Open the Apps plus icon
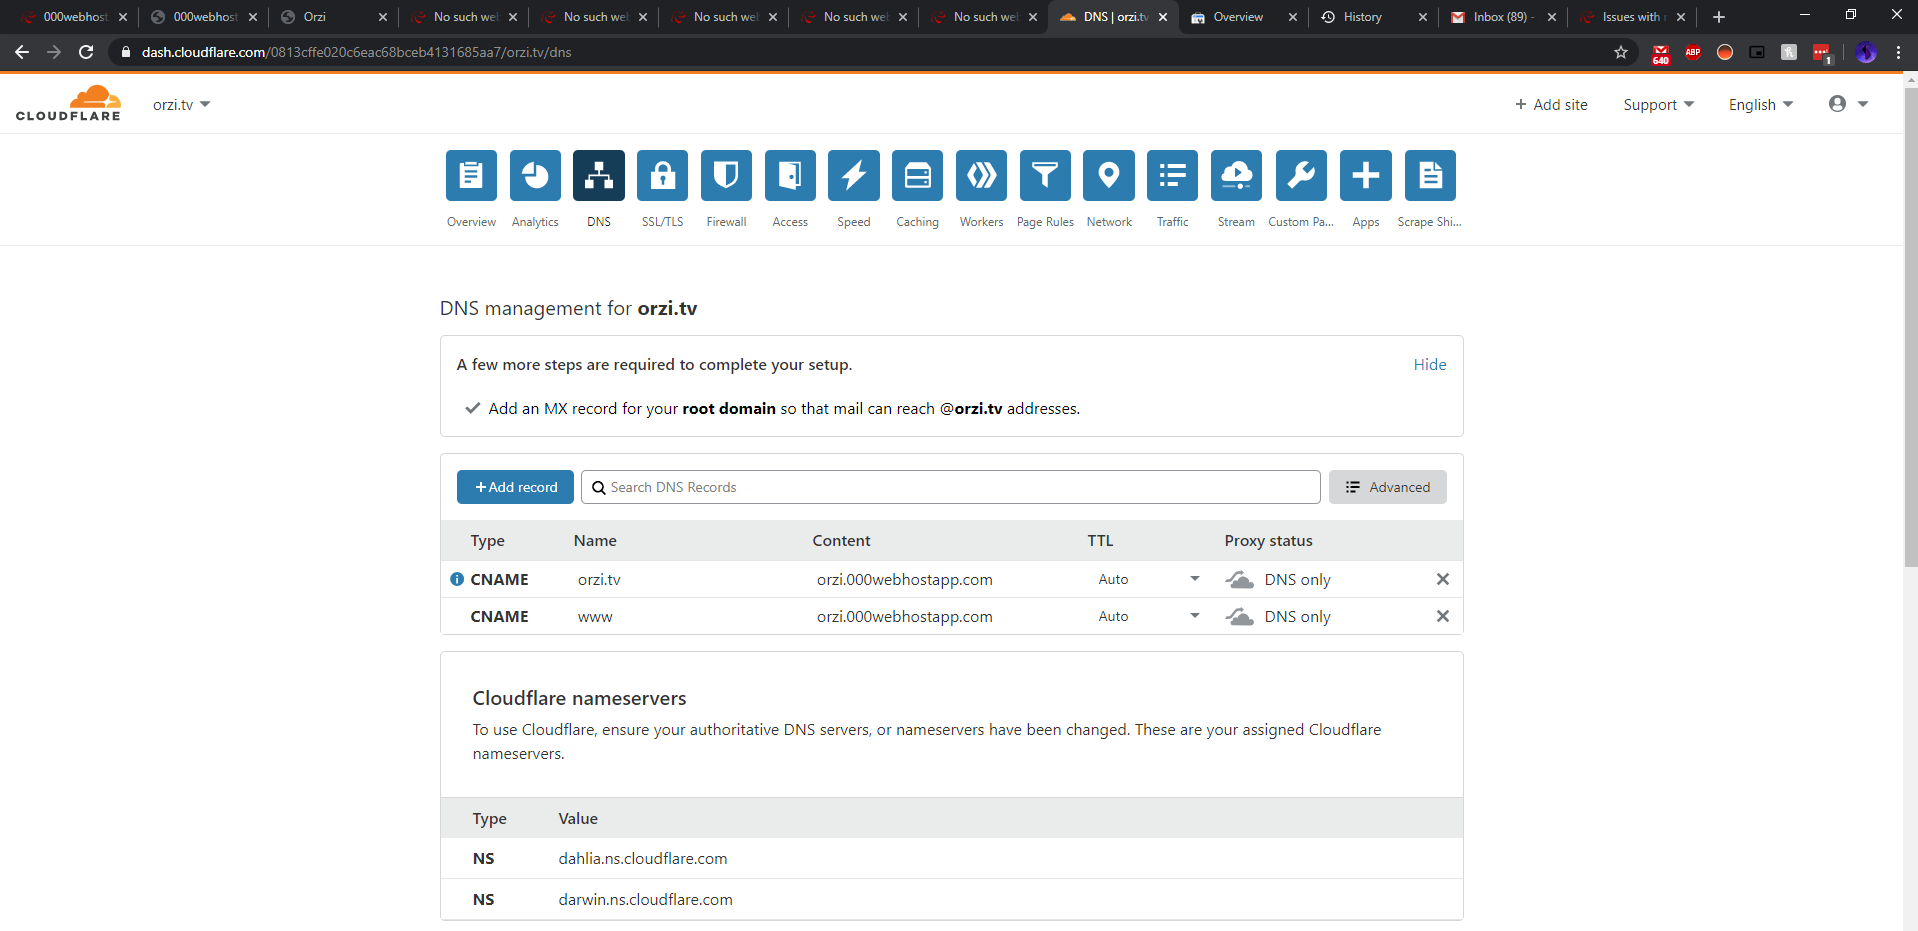The image size is (1918, 931). pyautogui.click(x=1366, y=176)
